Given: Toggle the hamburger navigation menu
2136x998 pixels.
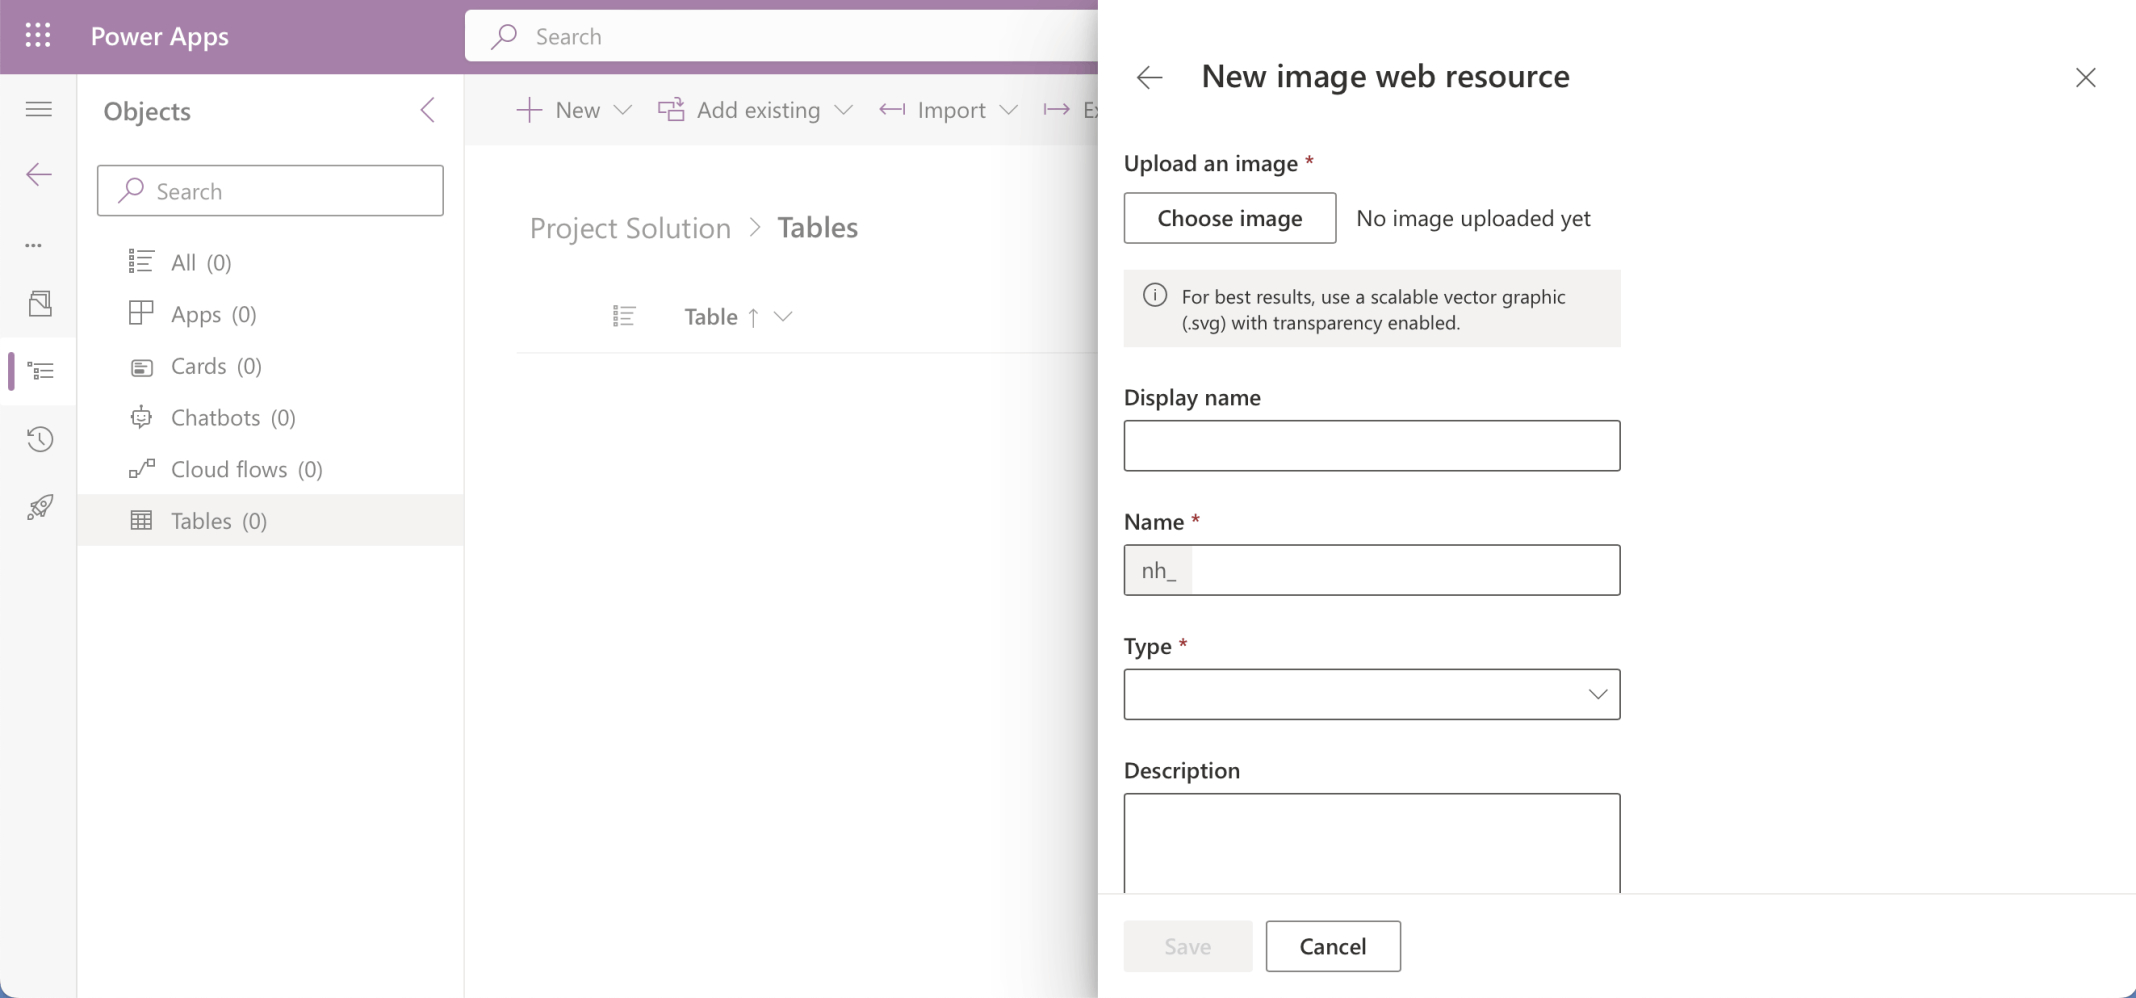Looking at the screenshot, I should 39,109.
